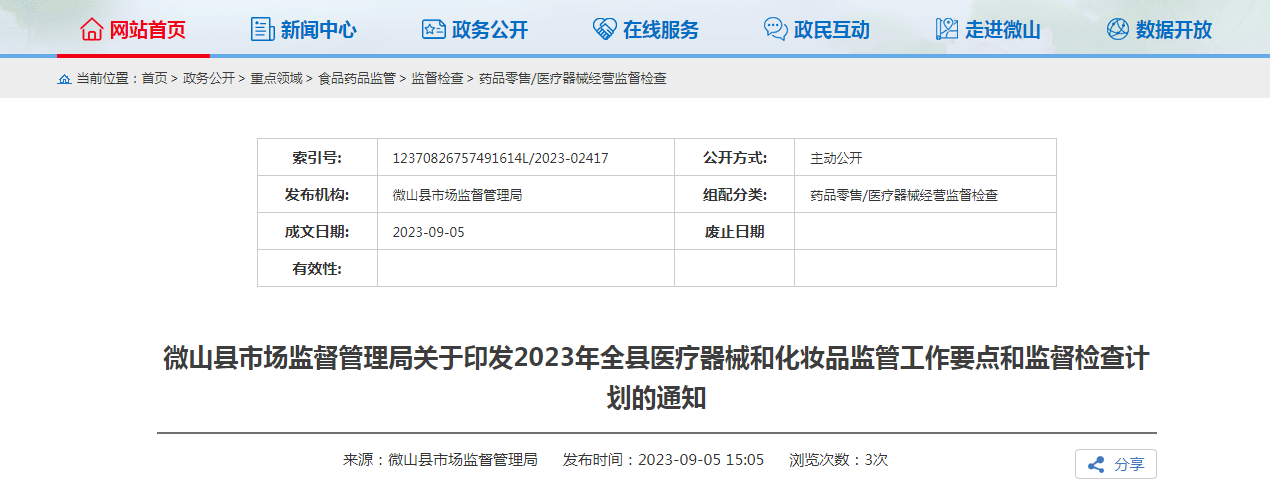The height and width of the screenshot is (490, 1270).
Task: Select the 政务公开 navigation item
Action: click(475, 29)
